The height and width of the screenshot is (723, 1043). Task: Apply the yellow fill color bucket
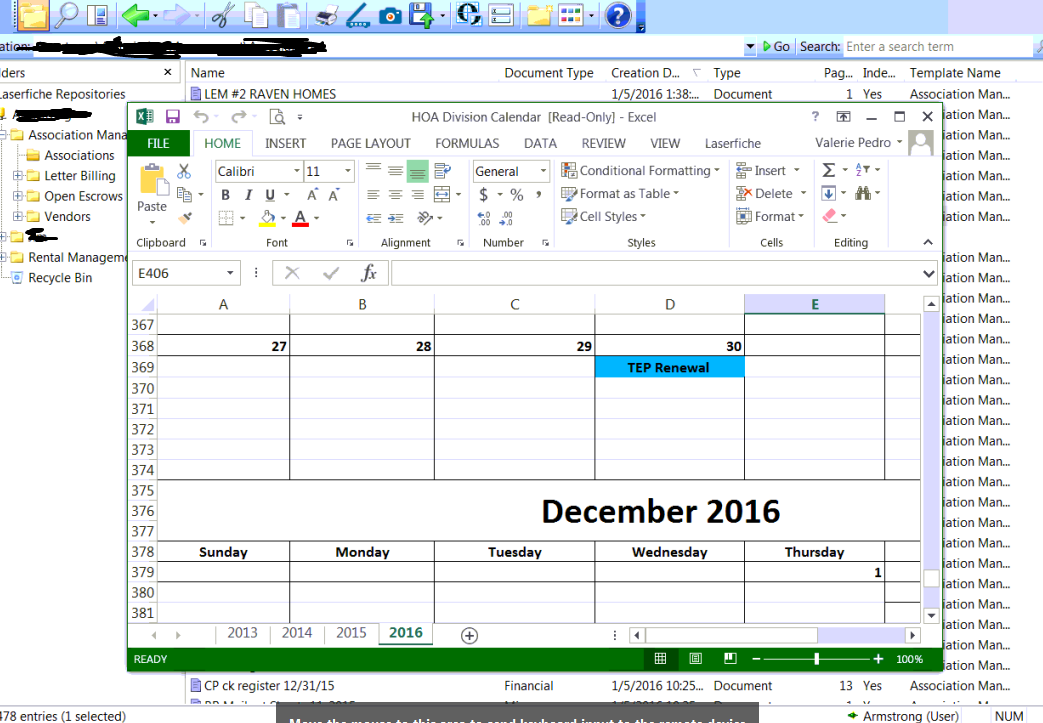point(267,218)
